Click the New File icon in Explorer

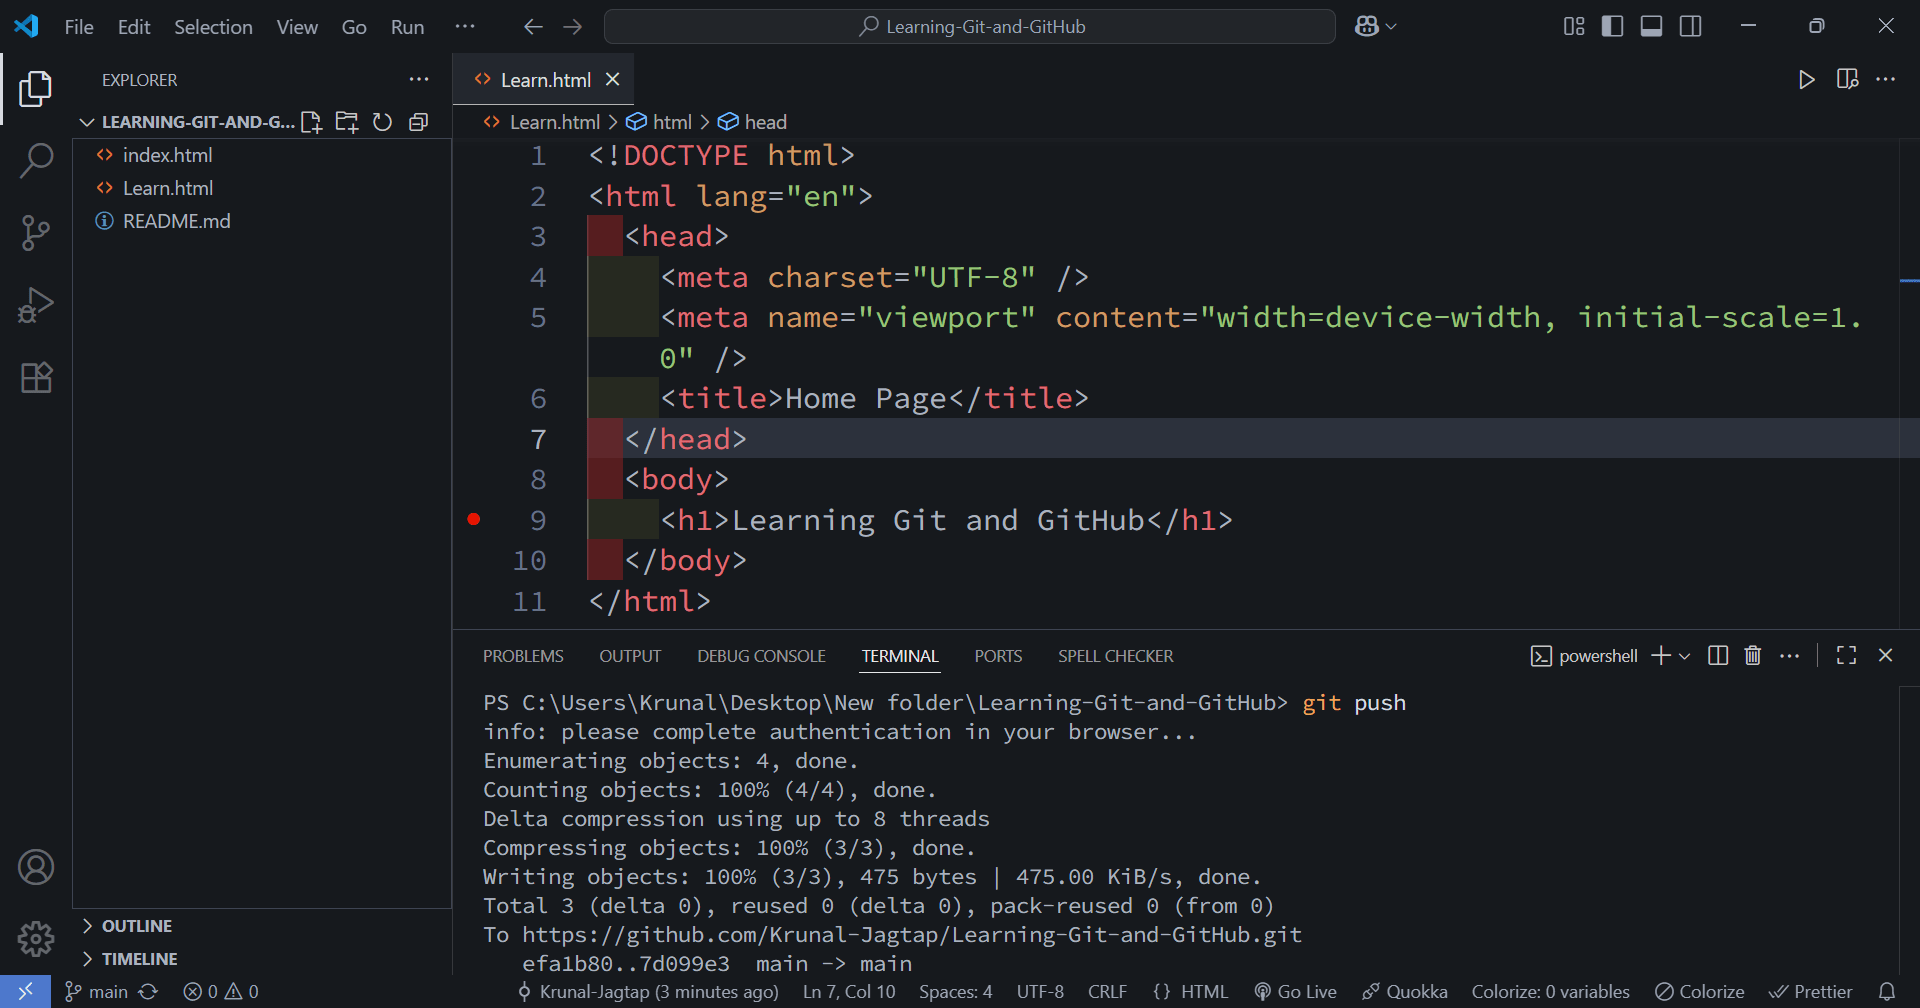pyautogui.click(x=311, y=122)
